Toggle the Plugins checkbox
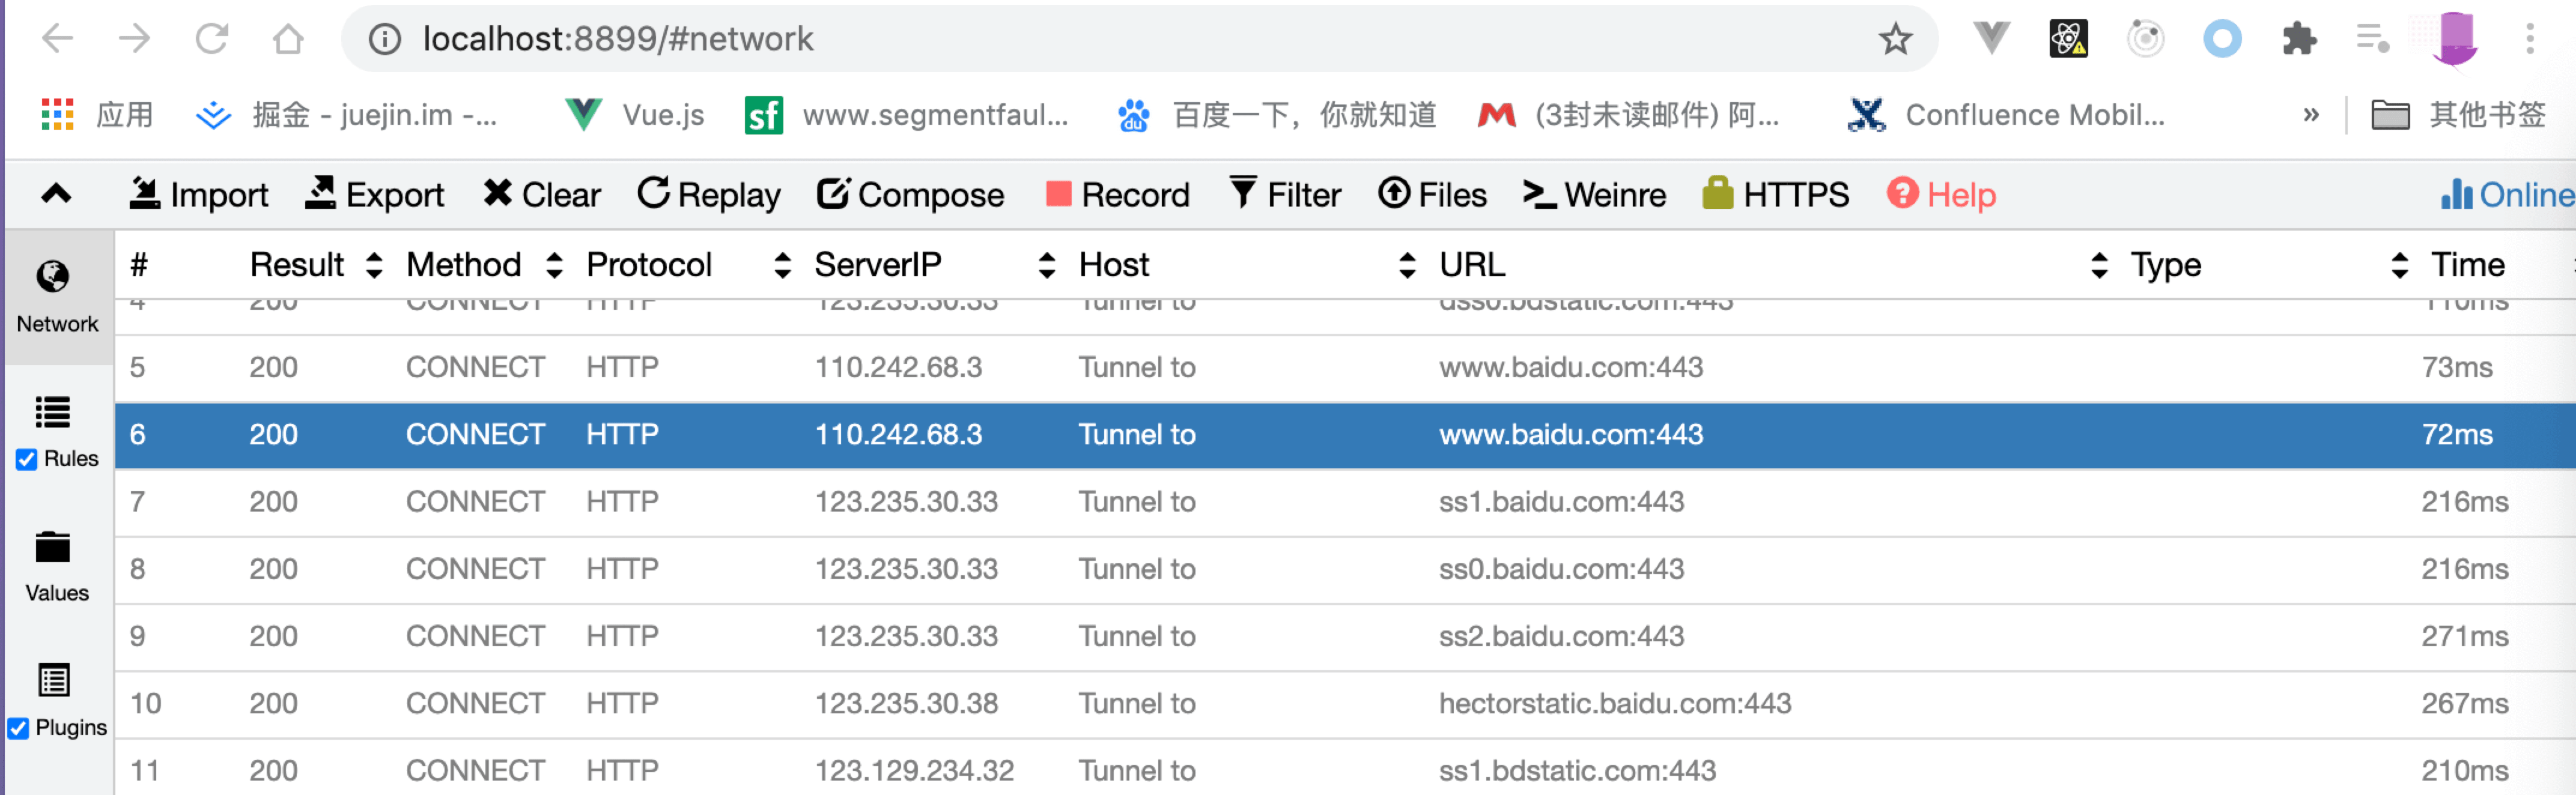 point(19,728)
